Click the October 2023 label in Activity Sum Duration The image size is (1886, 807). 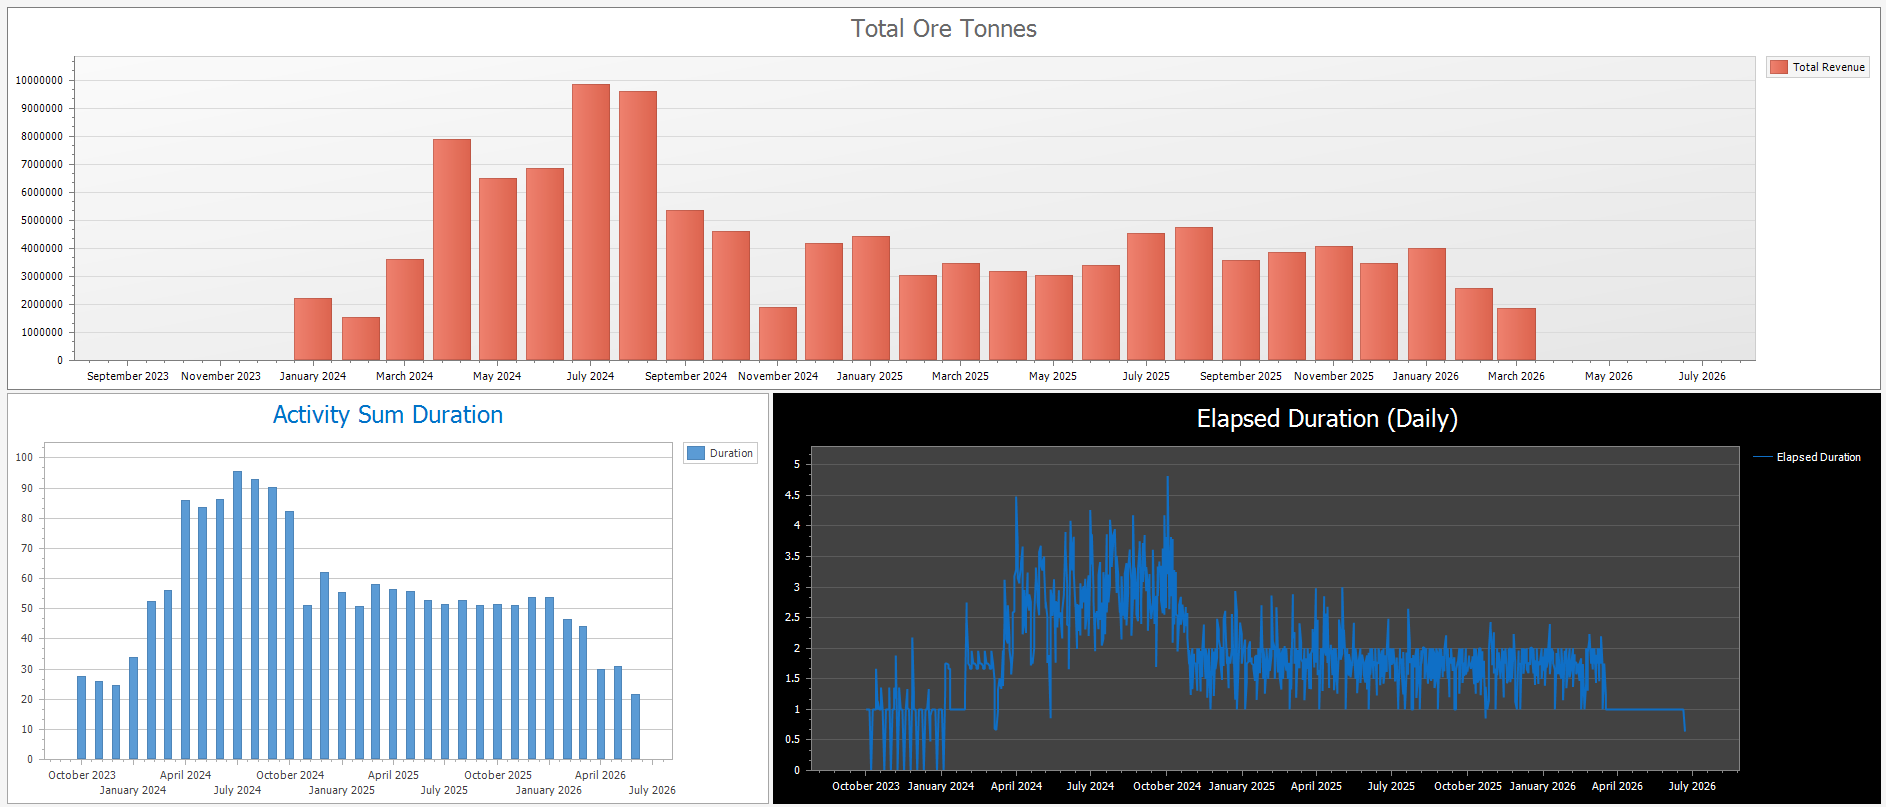(82, 775)
